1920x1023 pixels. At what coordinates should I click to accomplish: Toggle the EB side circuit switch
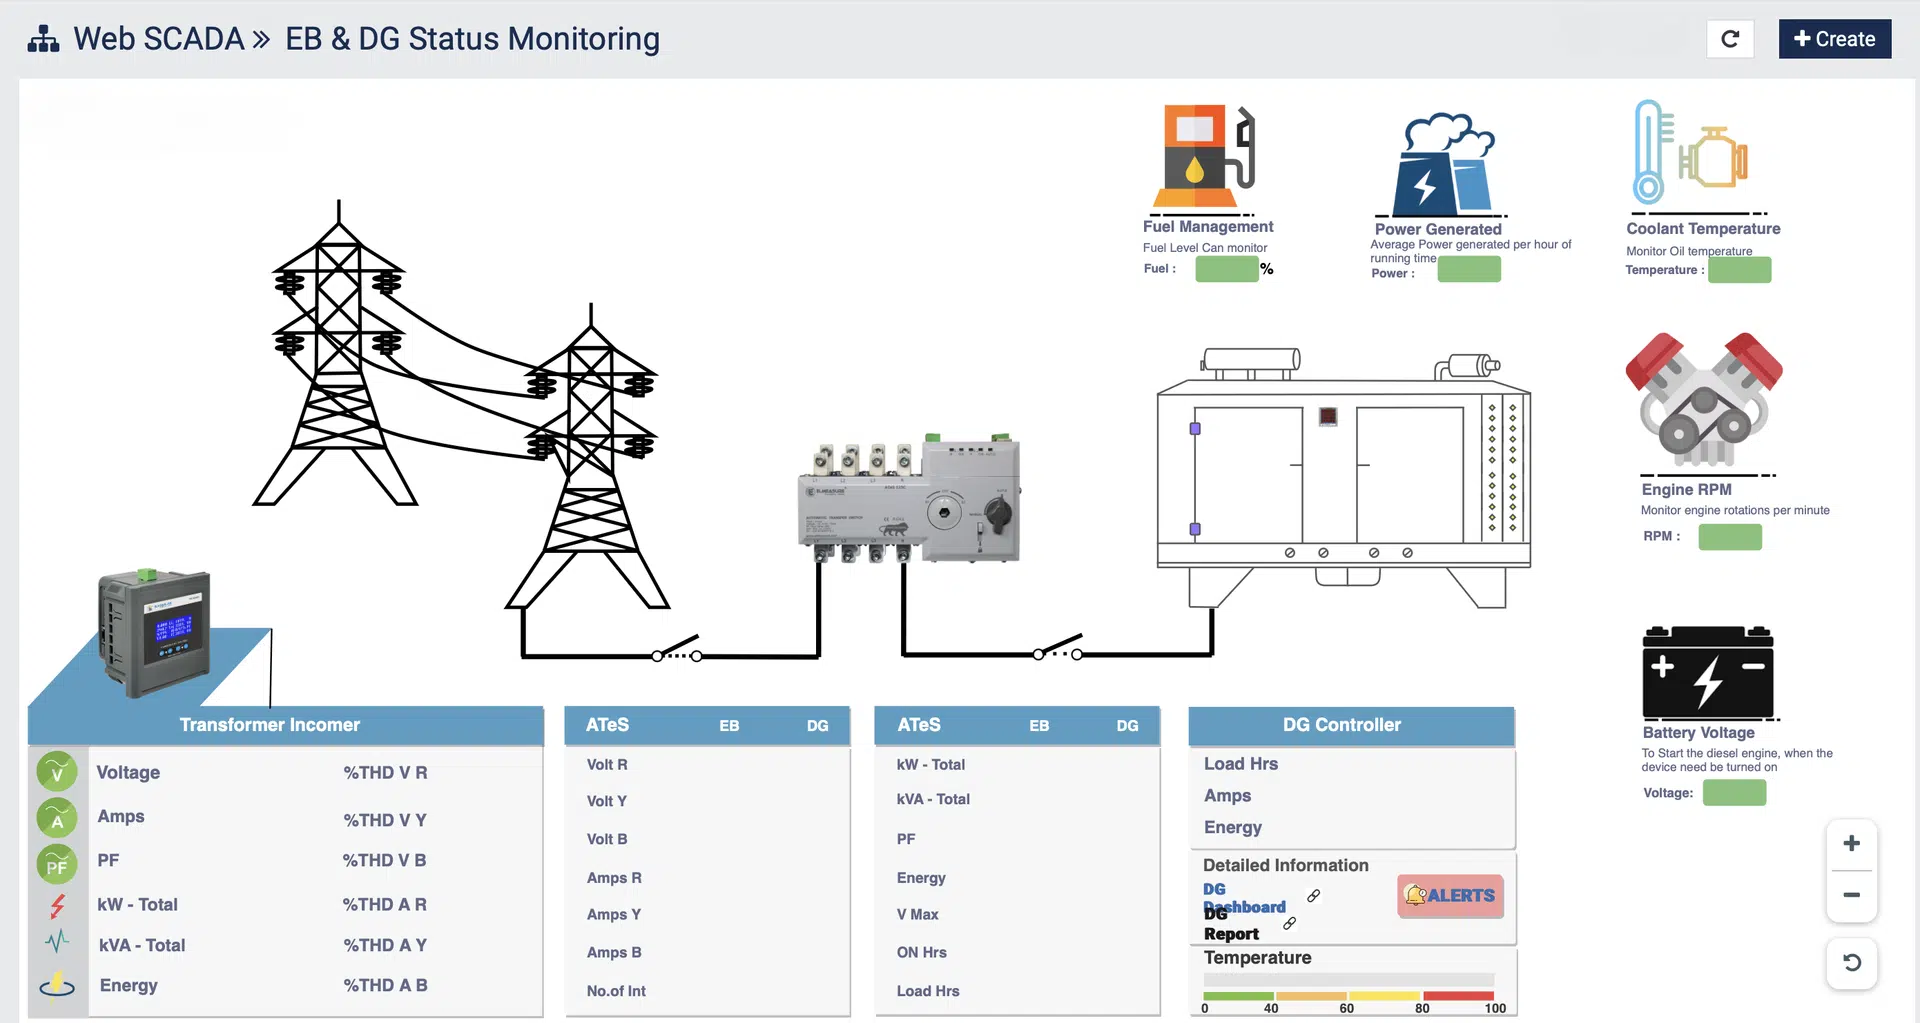tap(677, 648)
